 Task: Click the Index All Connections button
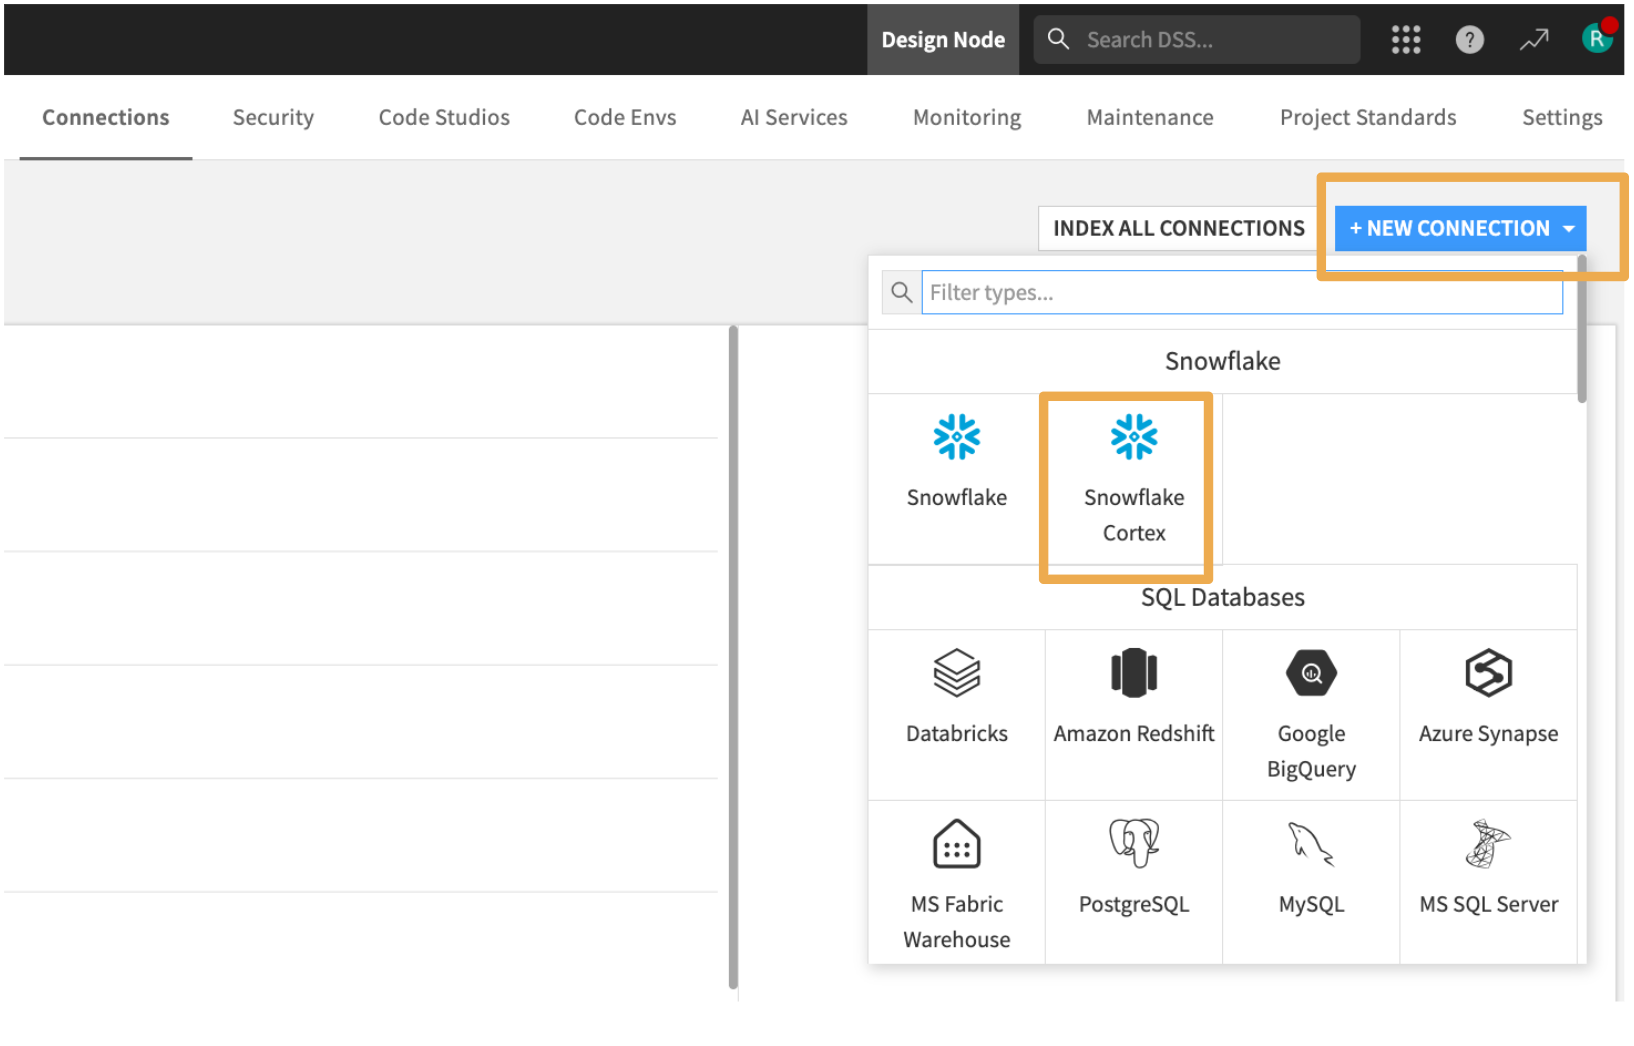1178,229
